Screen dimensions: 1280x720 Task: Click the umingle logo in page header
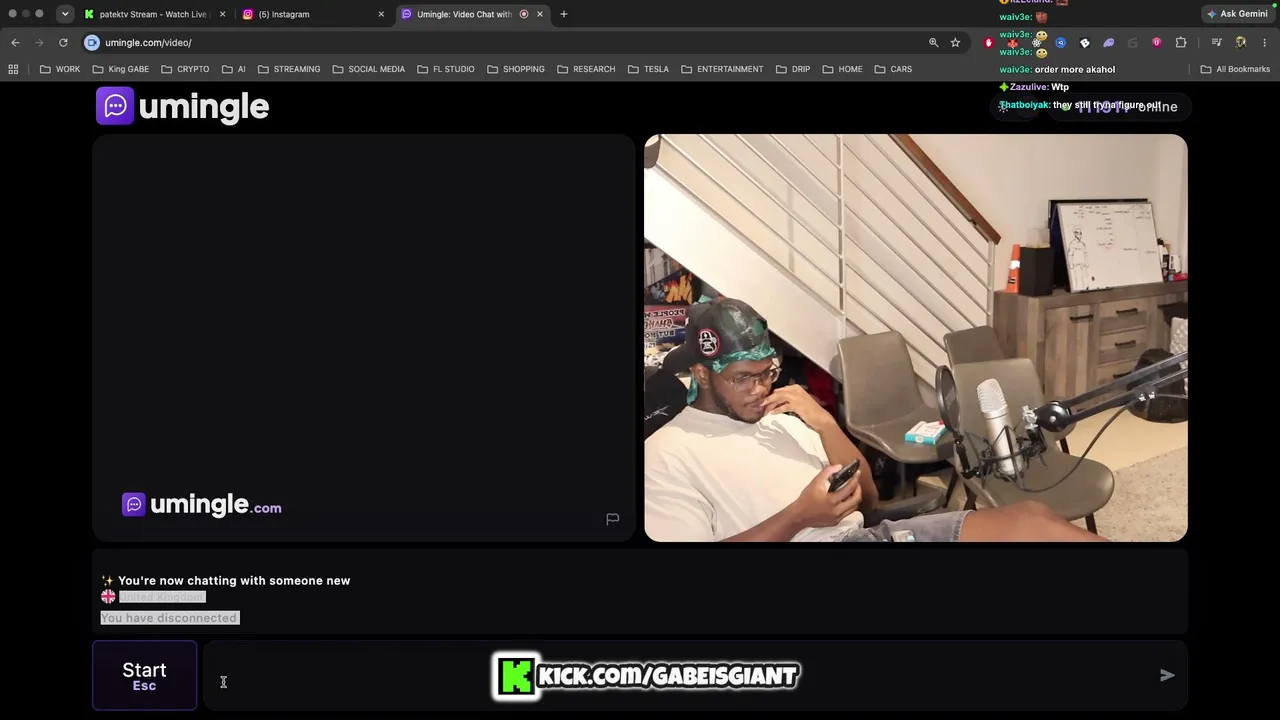point(183,106)
